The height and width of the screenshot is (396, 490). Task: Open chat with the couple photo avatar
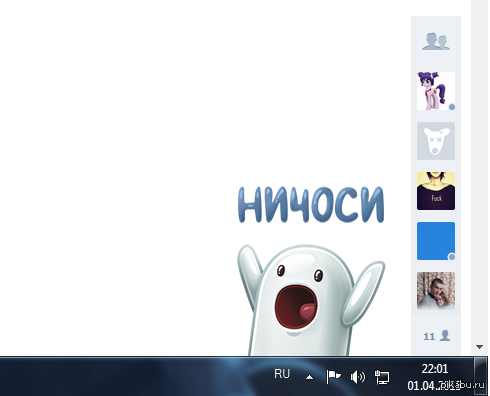pyautogui.click(x=436, y=291)
